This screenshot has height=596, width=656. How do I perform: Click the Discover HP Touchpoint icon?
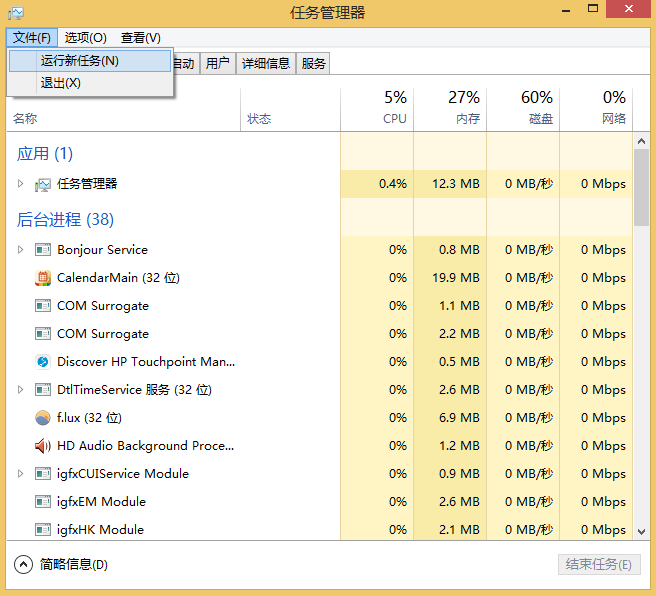[42, 362]
